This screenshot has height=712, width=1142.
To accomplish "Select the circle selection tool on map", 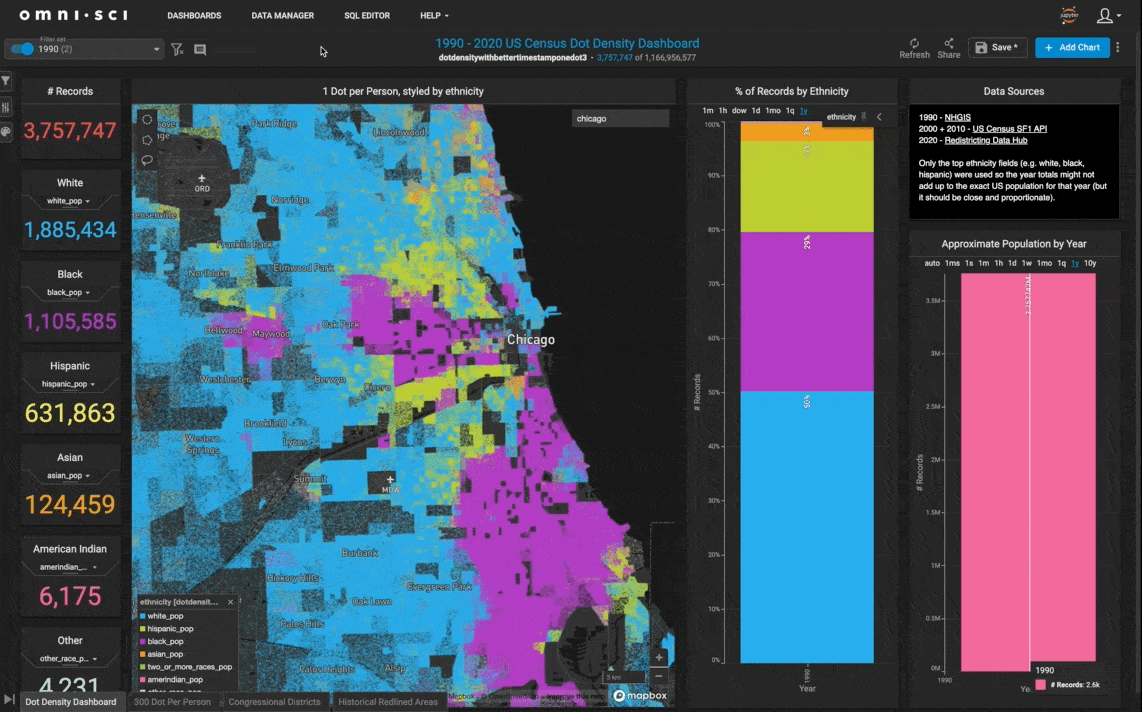I will (147, 119).
